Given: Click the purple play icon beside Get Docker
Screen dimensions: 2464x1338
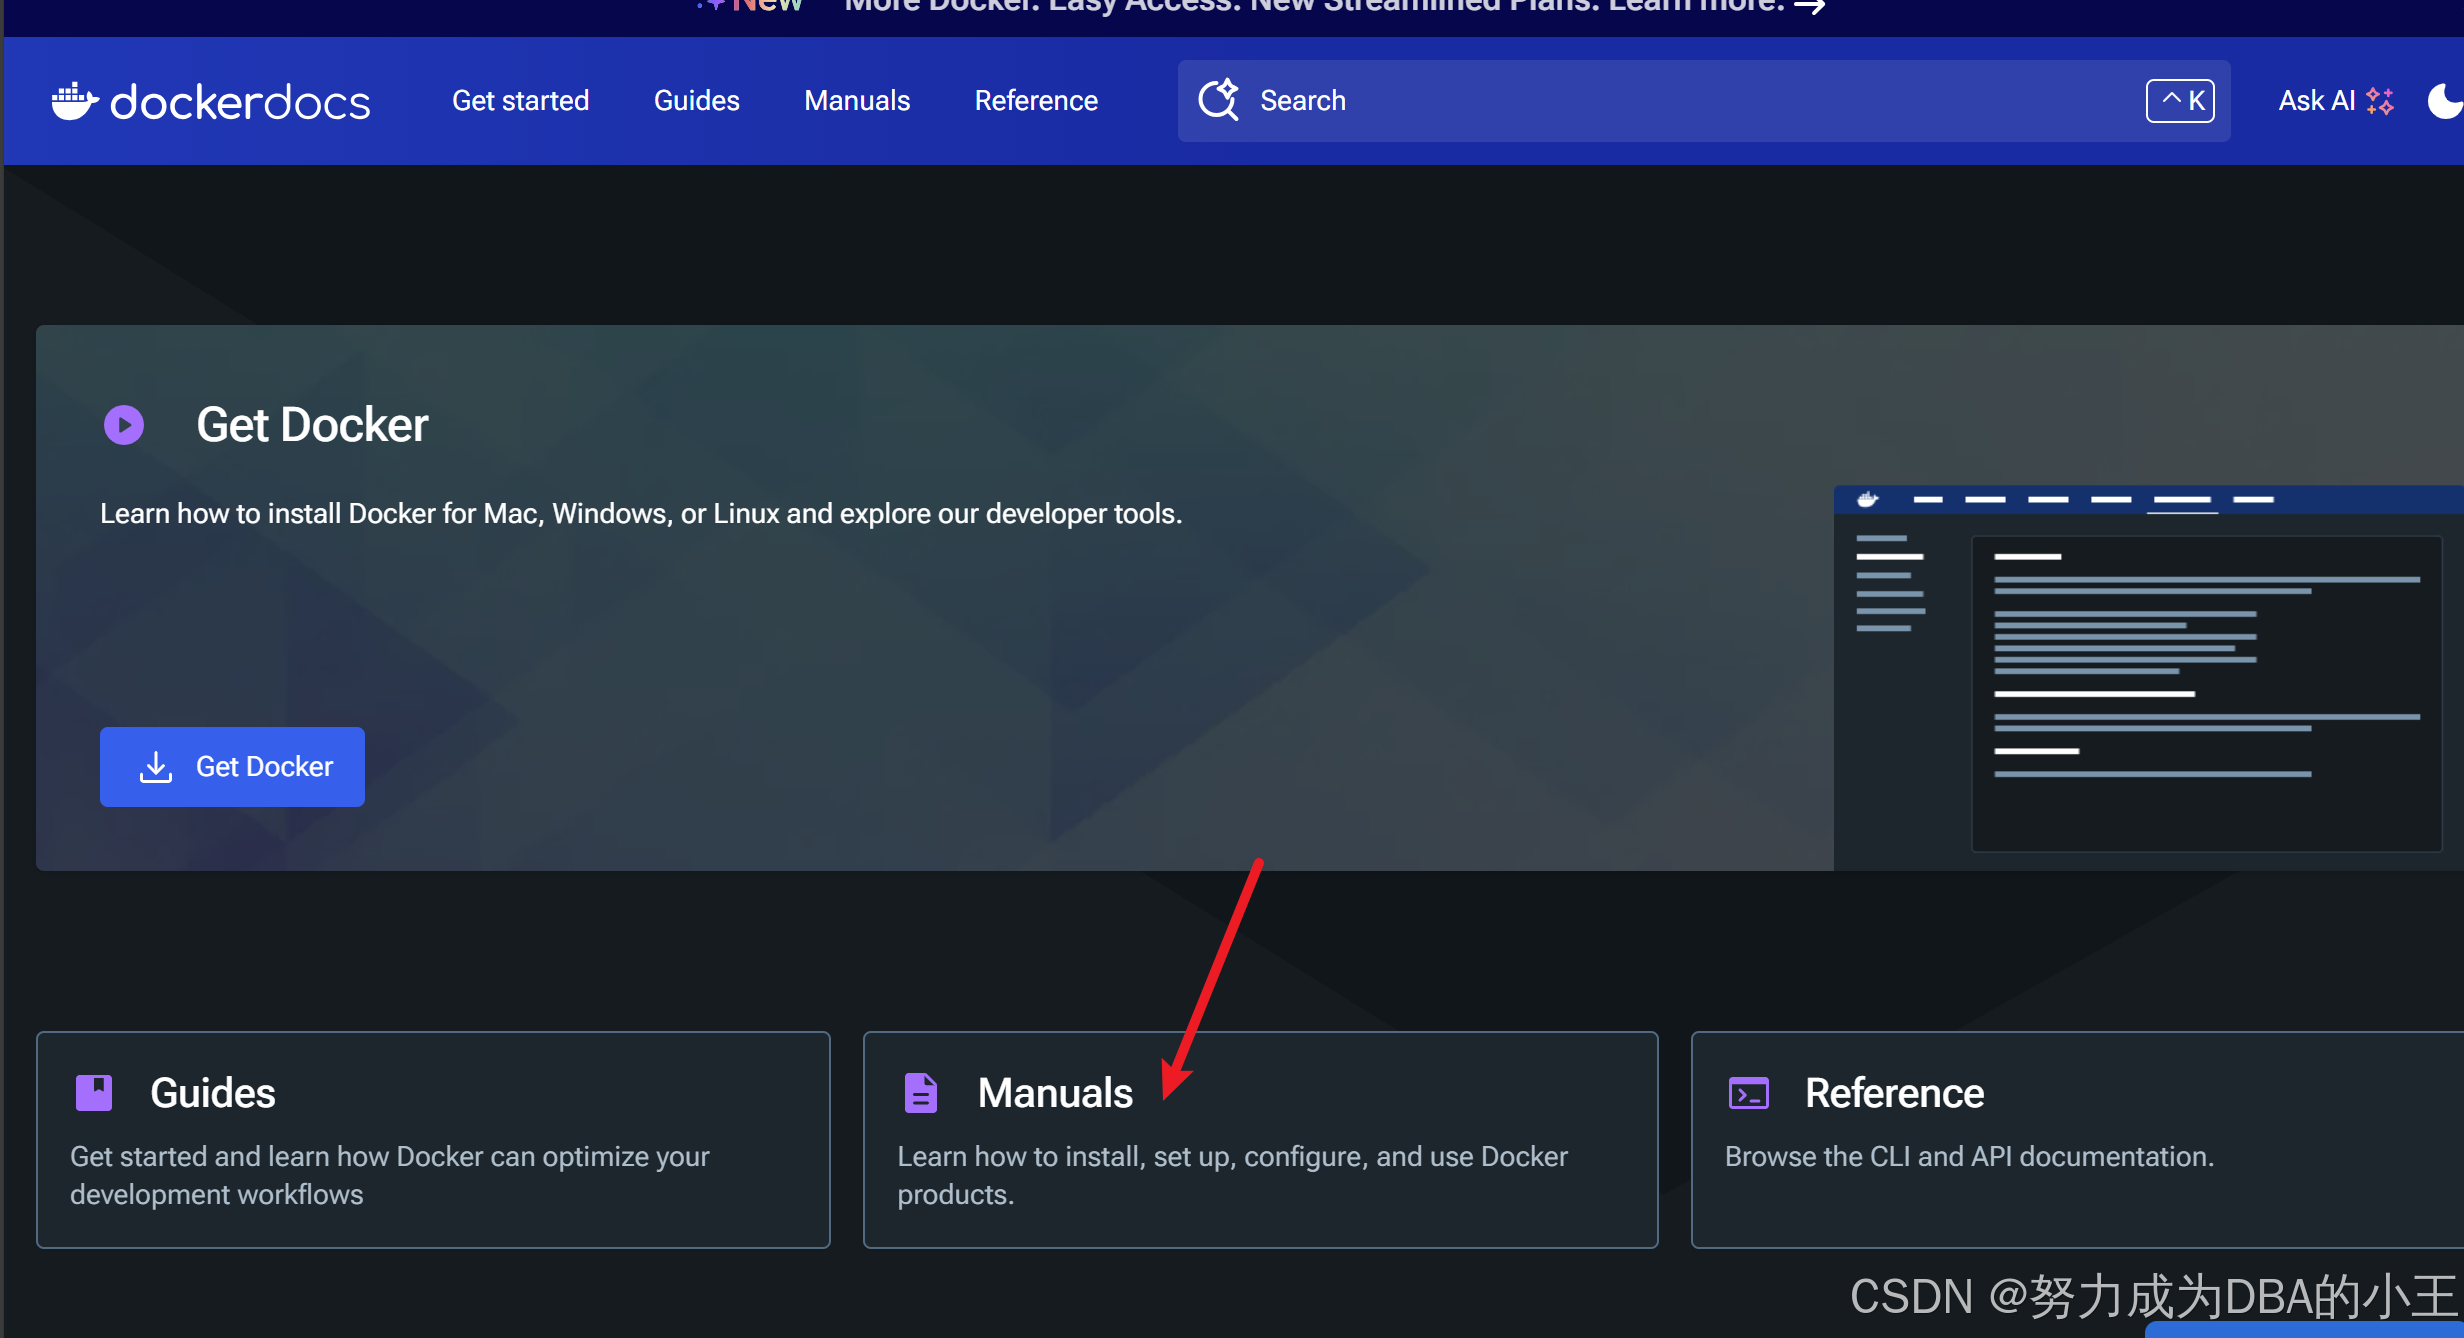Looking at the screenshot, I should (124, 425).
